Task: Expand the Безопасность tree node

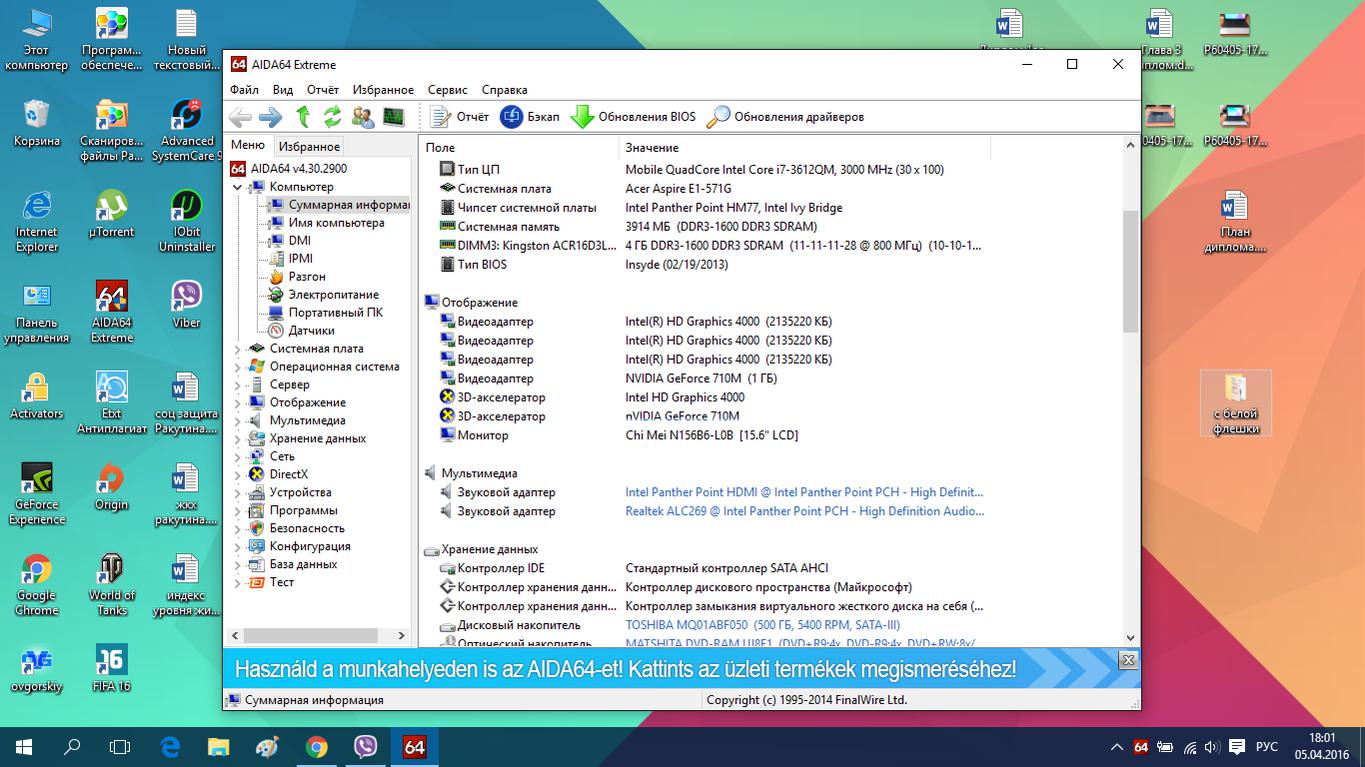Action: pos(237,529)
